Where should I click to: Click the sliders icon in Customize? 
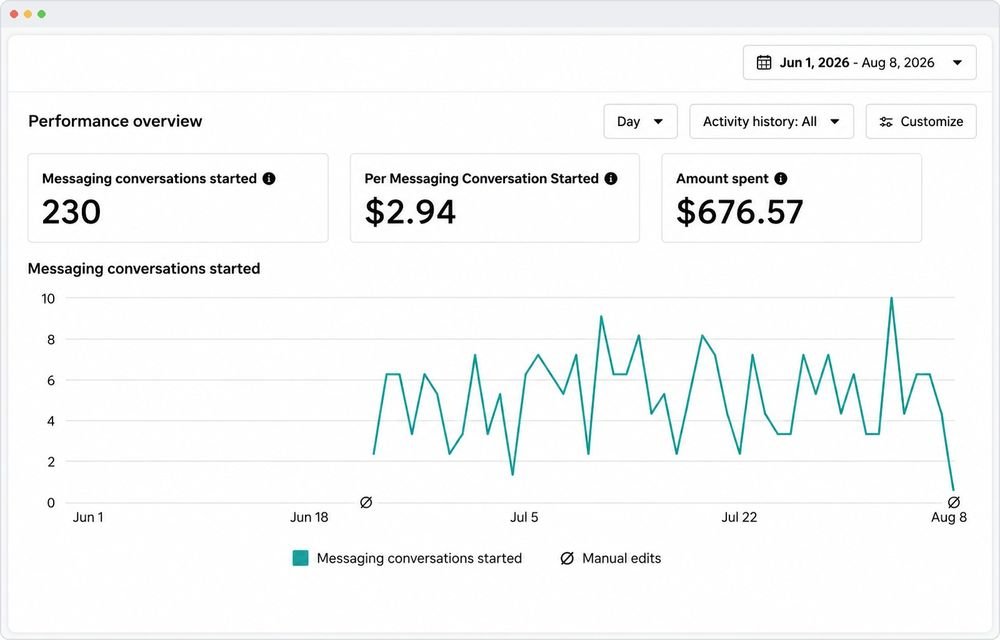tap(886, 122)
